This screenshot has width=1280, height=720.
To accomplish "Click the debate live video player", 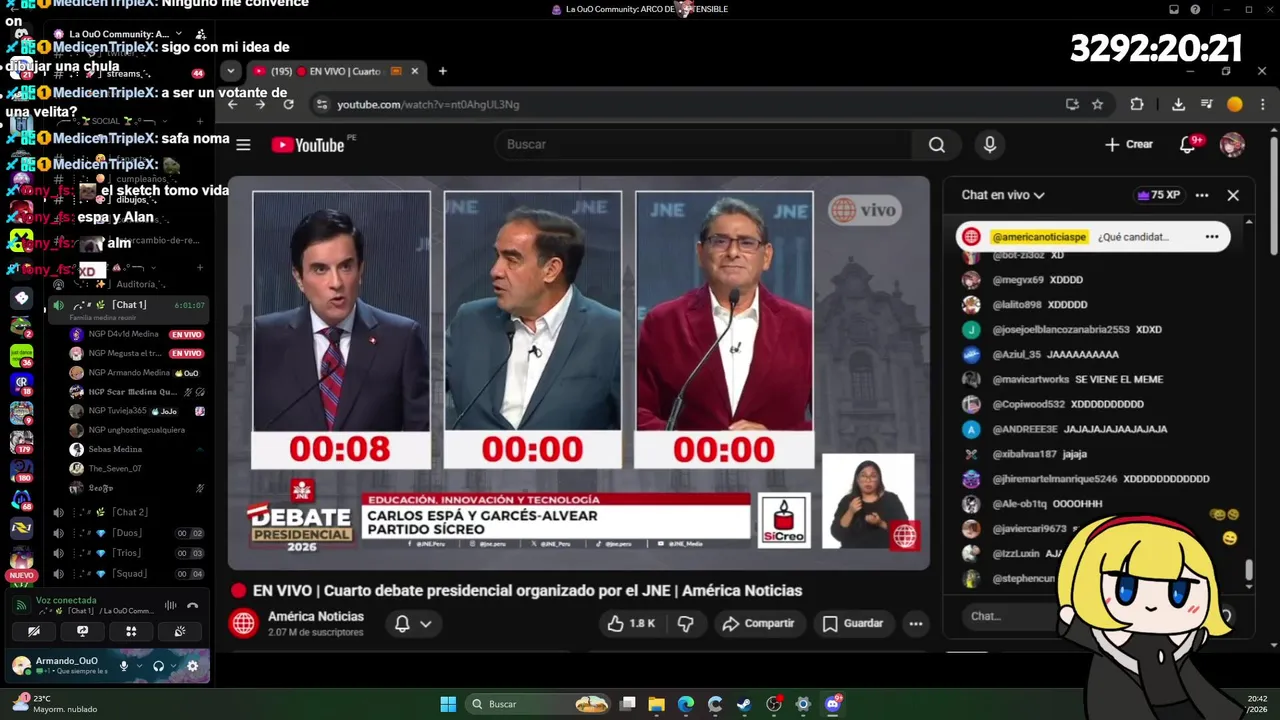I will click(579, 373).
